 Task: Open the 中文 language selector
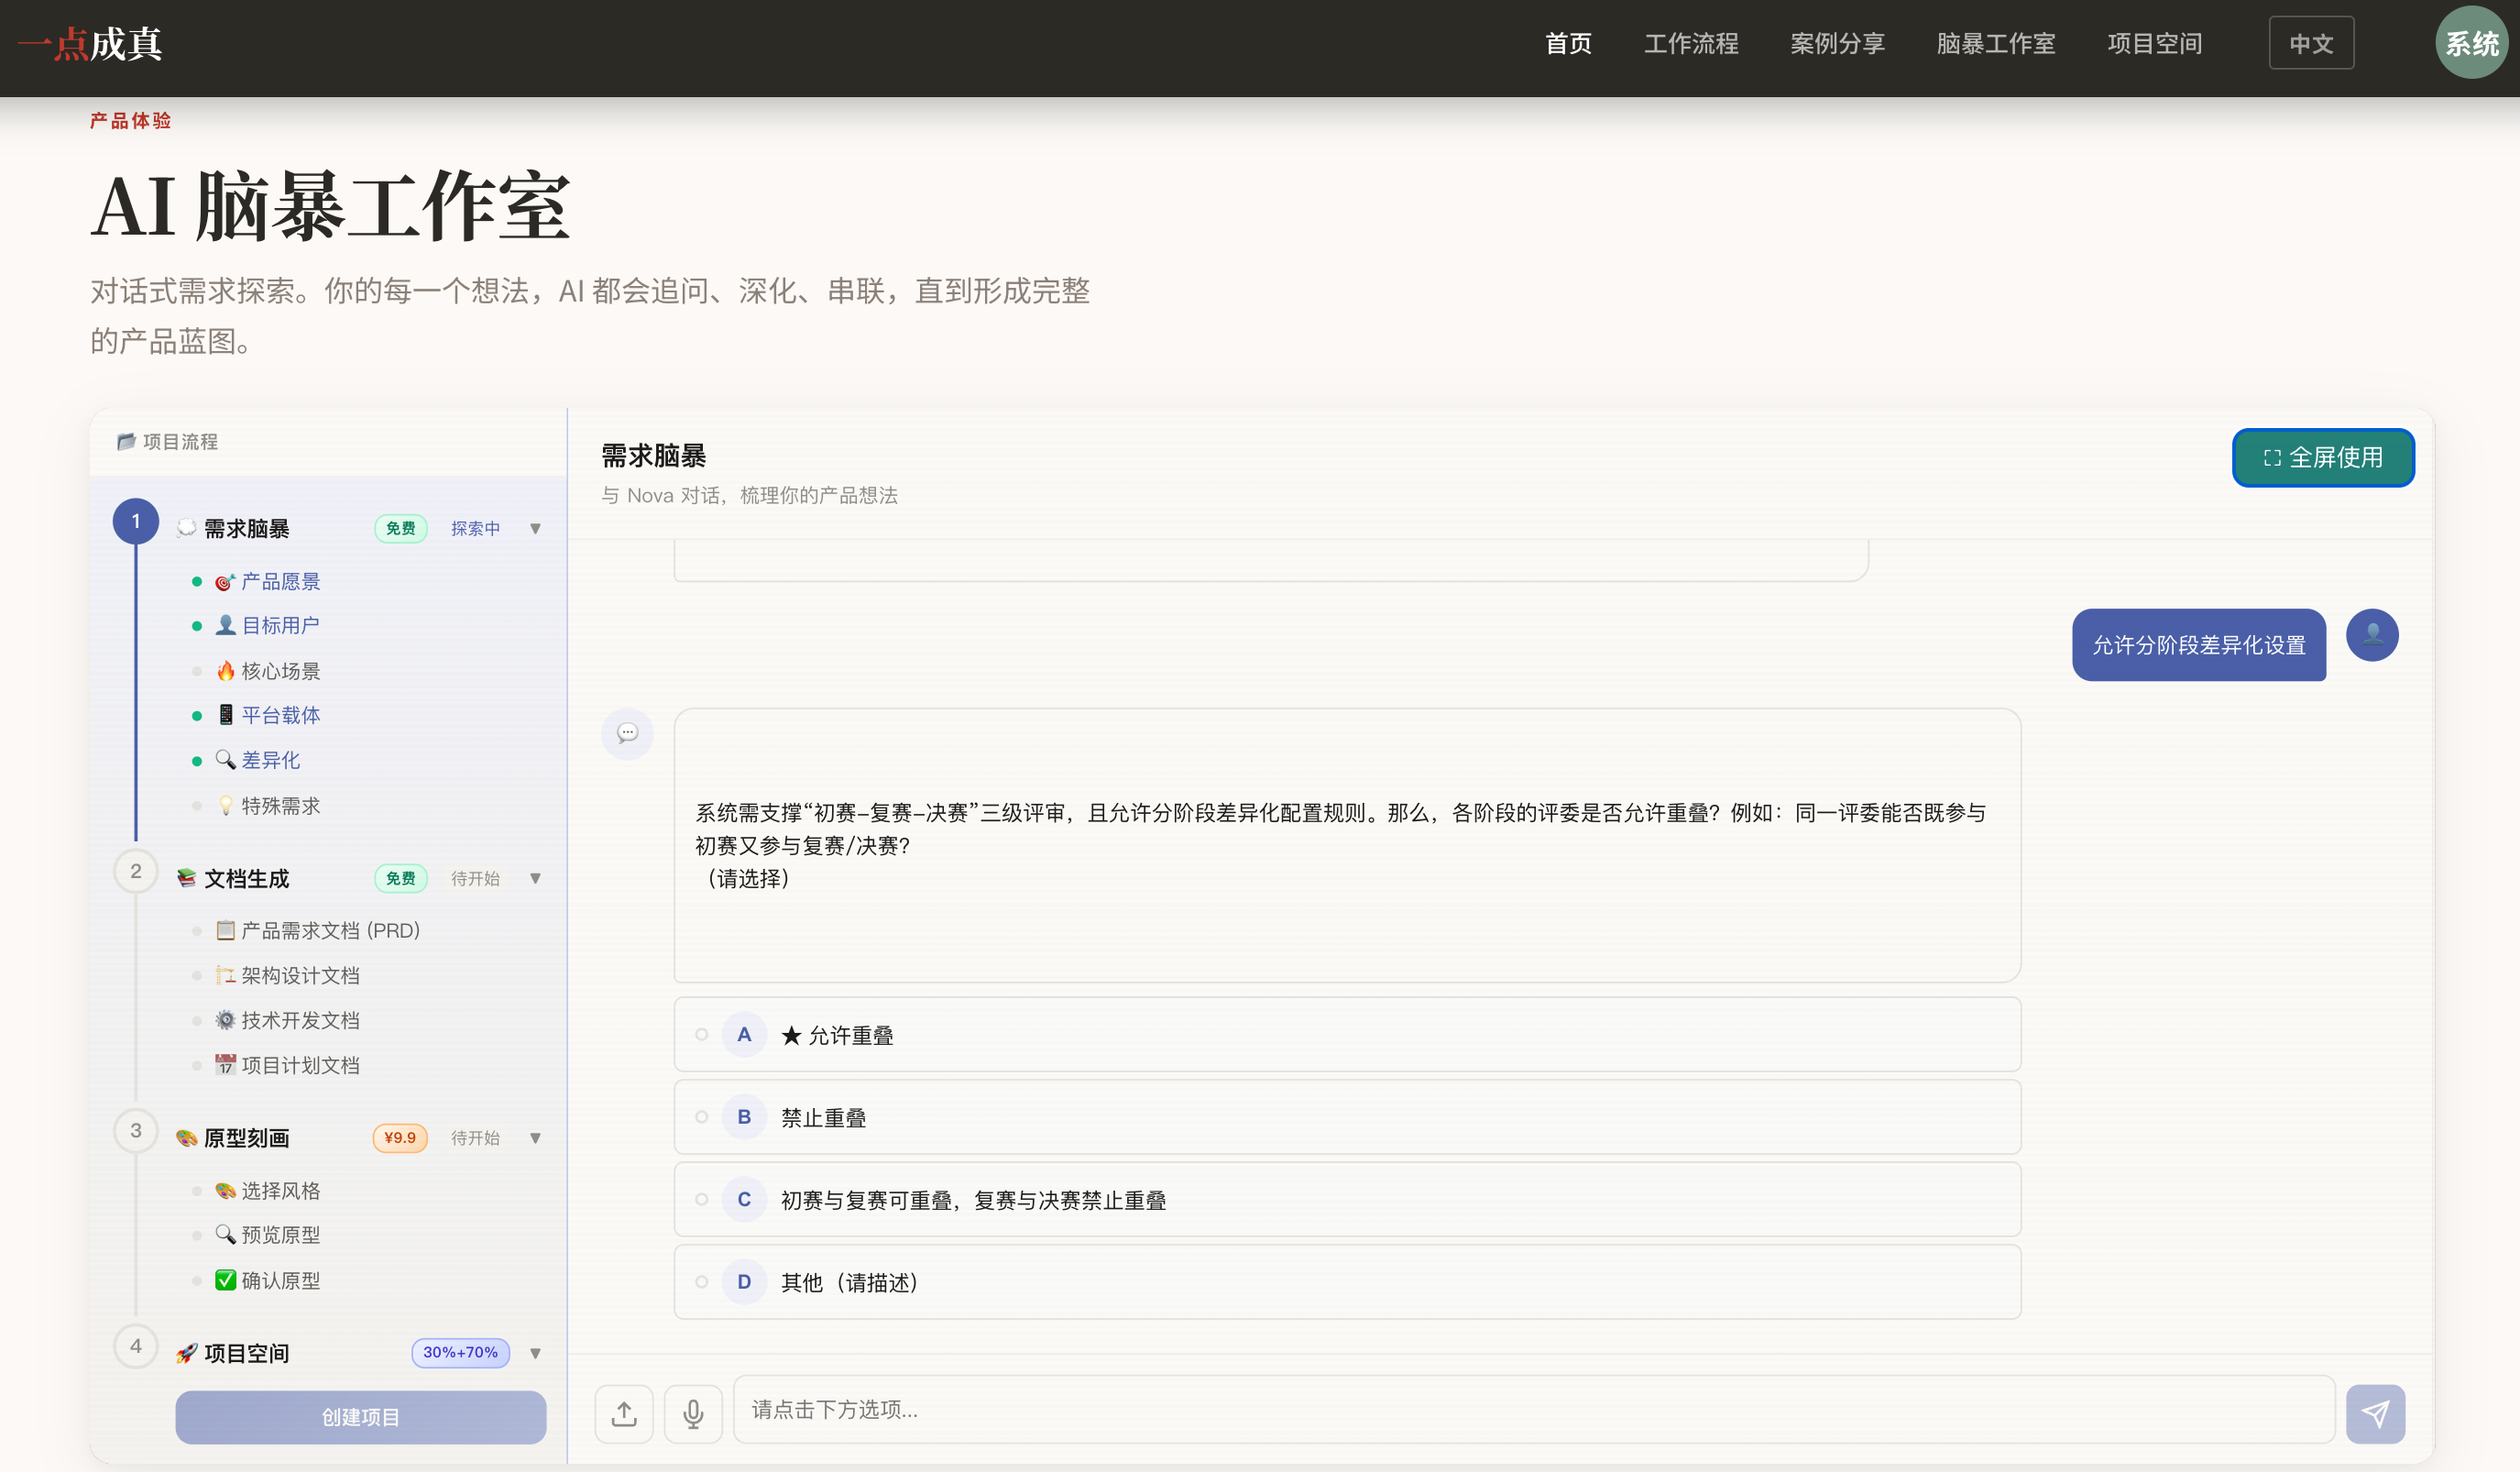(x=2311, y=43)
